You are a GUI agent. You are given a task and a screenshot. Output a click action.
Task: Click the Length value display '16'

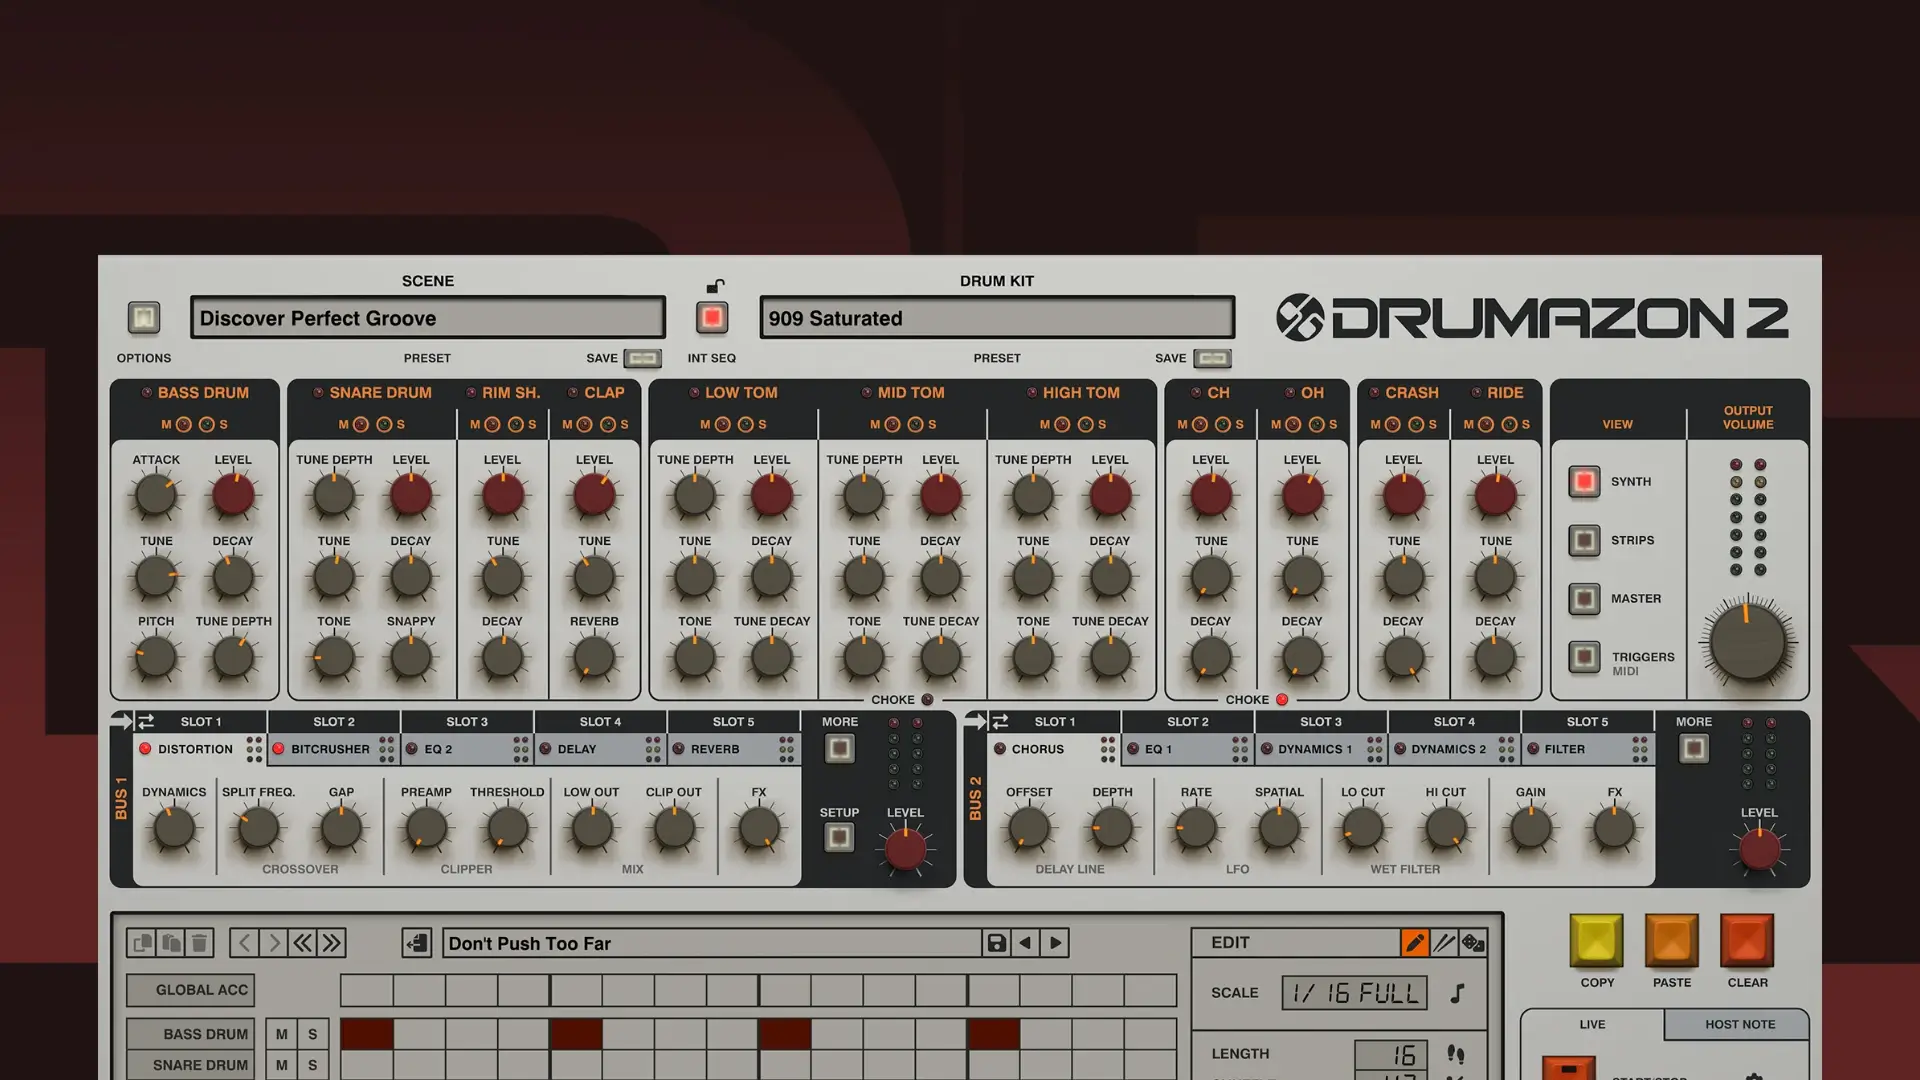pyautogui.click(x=1391, y=1054)
